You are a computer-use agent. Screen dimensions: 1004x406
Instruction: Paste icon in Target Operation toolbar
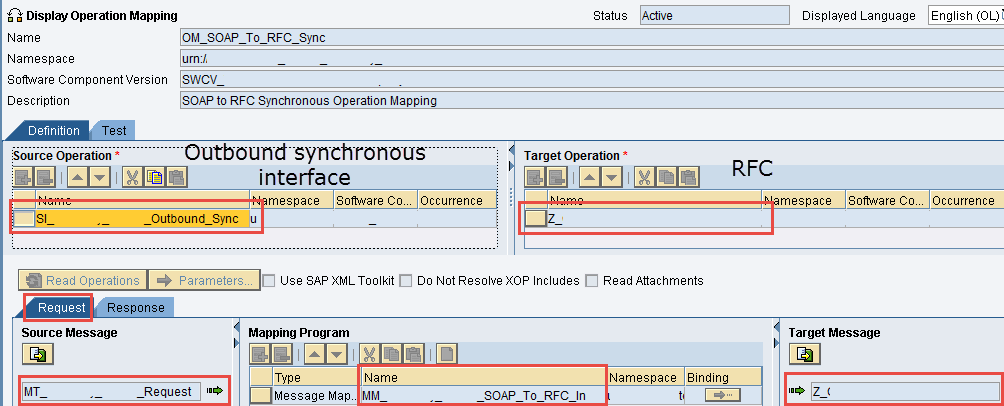tap(687, 177)
